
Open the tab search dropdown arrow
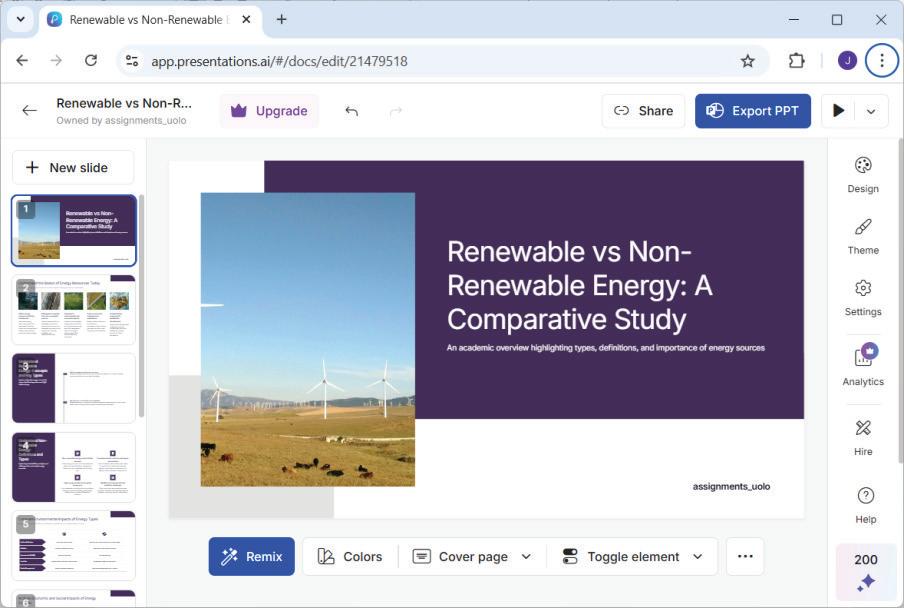point(21,19)
